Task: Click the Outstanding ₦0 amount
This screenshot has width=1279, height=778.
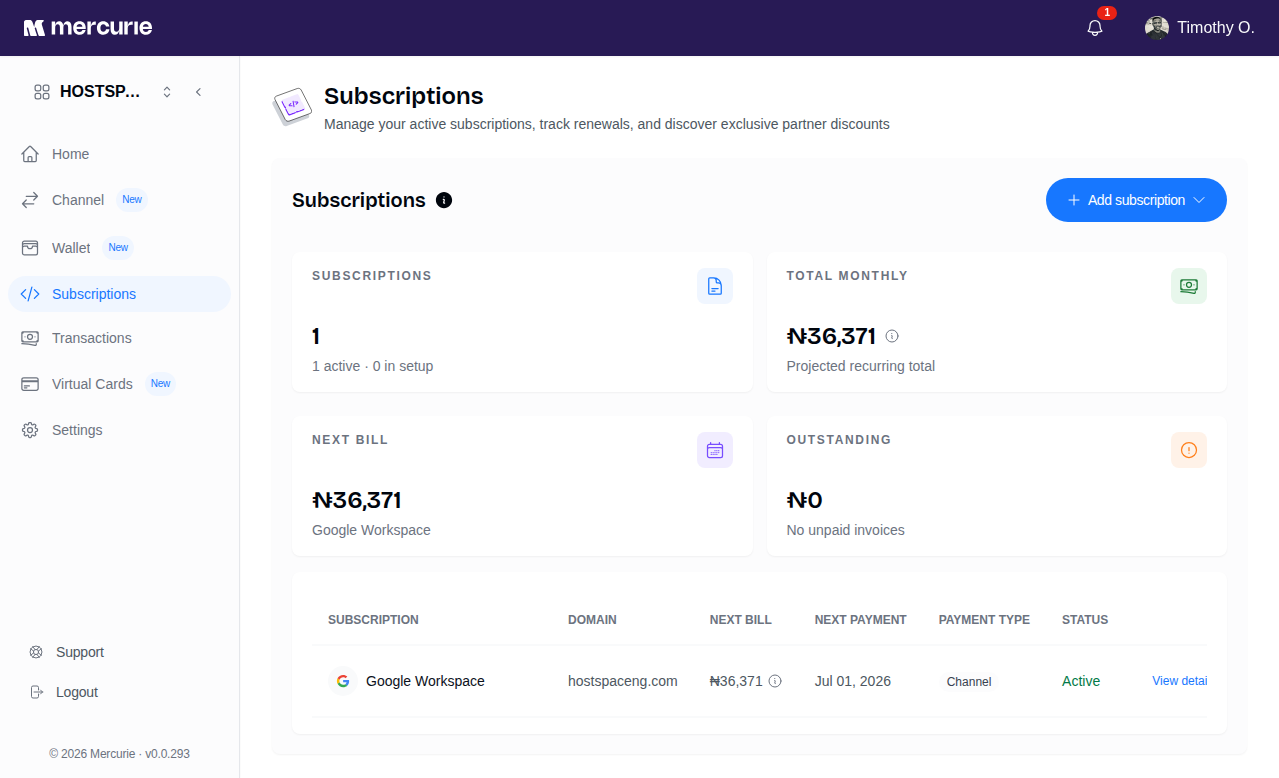Action: [x=805, y=500]
